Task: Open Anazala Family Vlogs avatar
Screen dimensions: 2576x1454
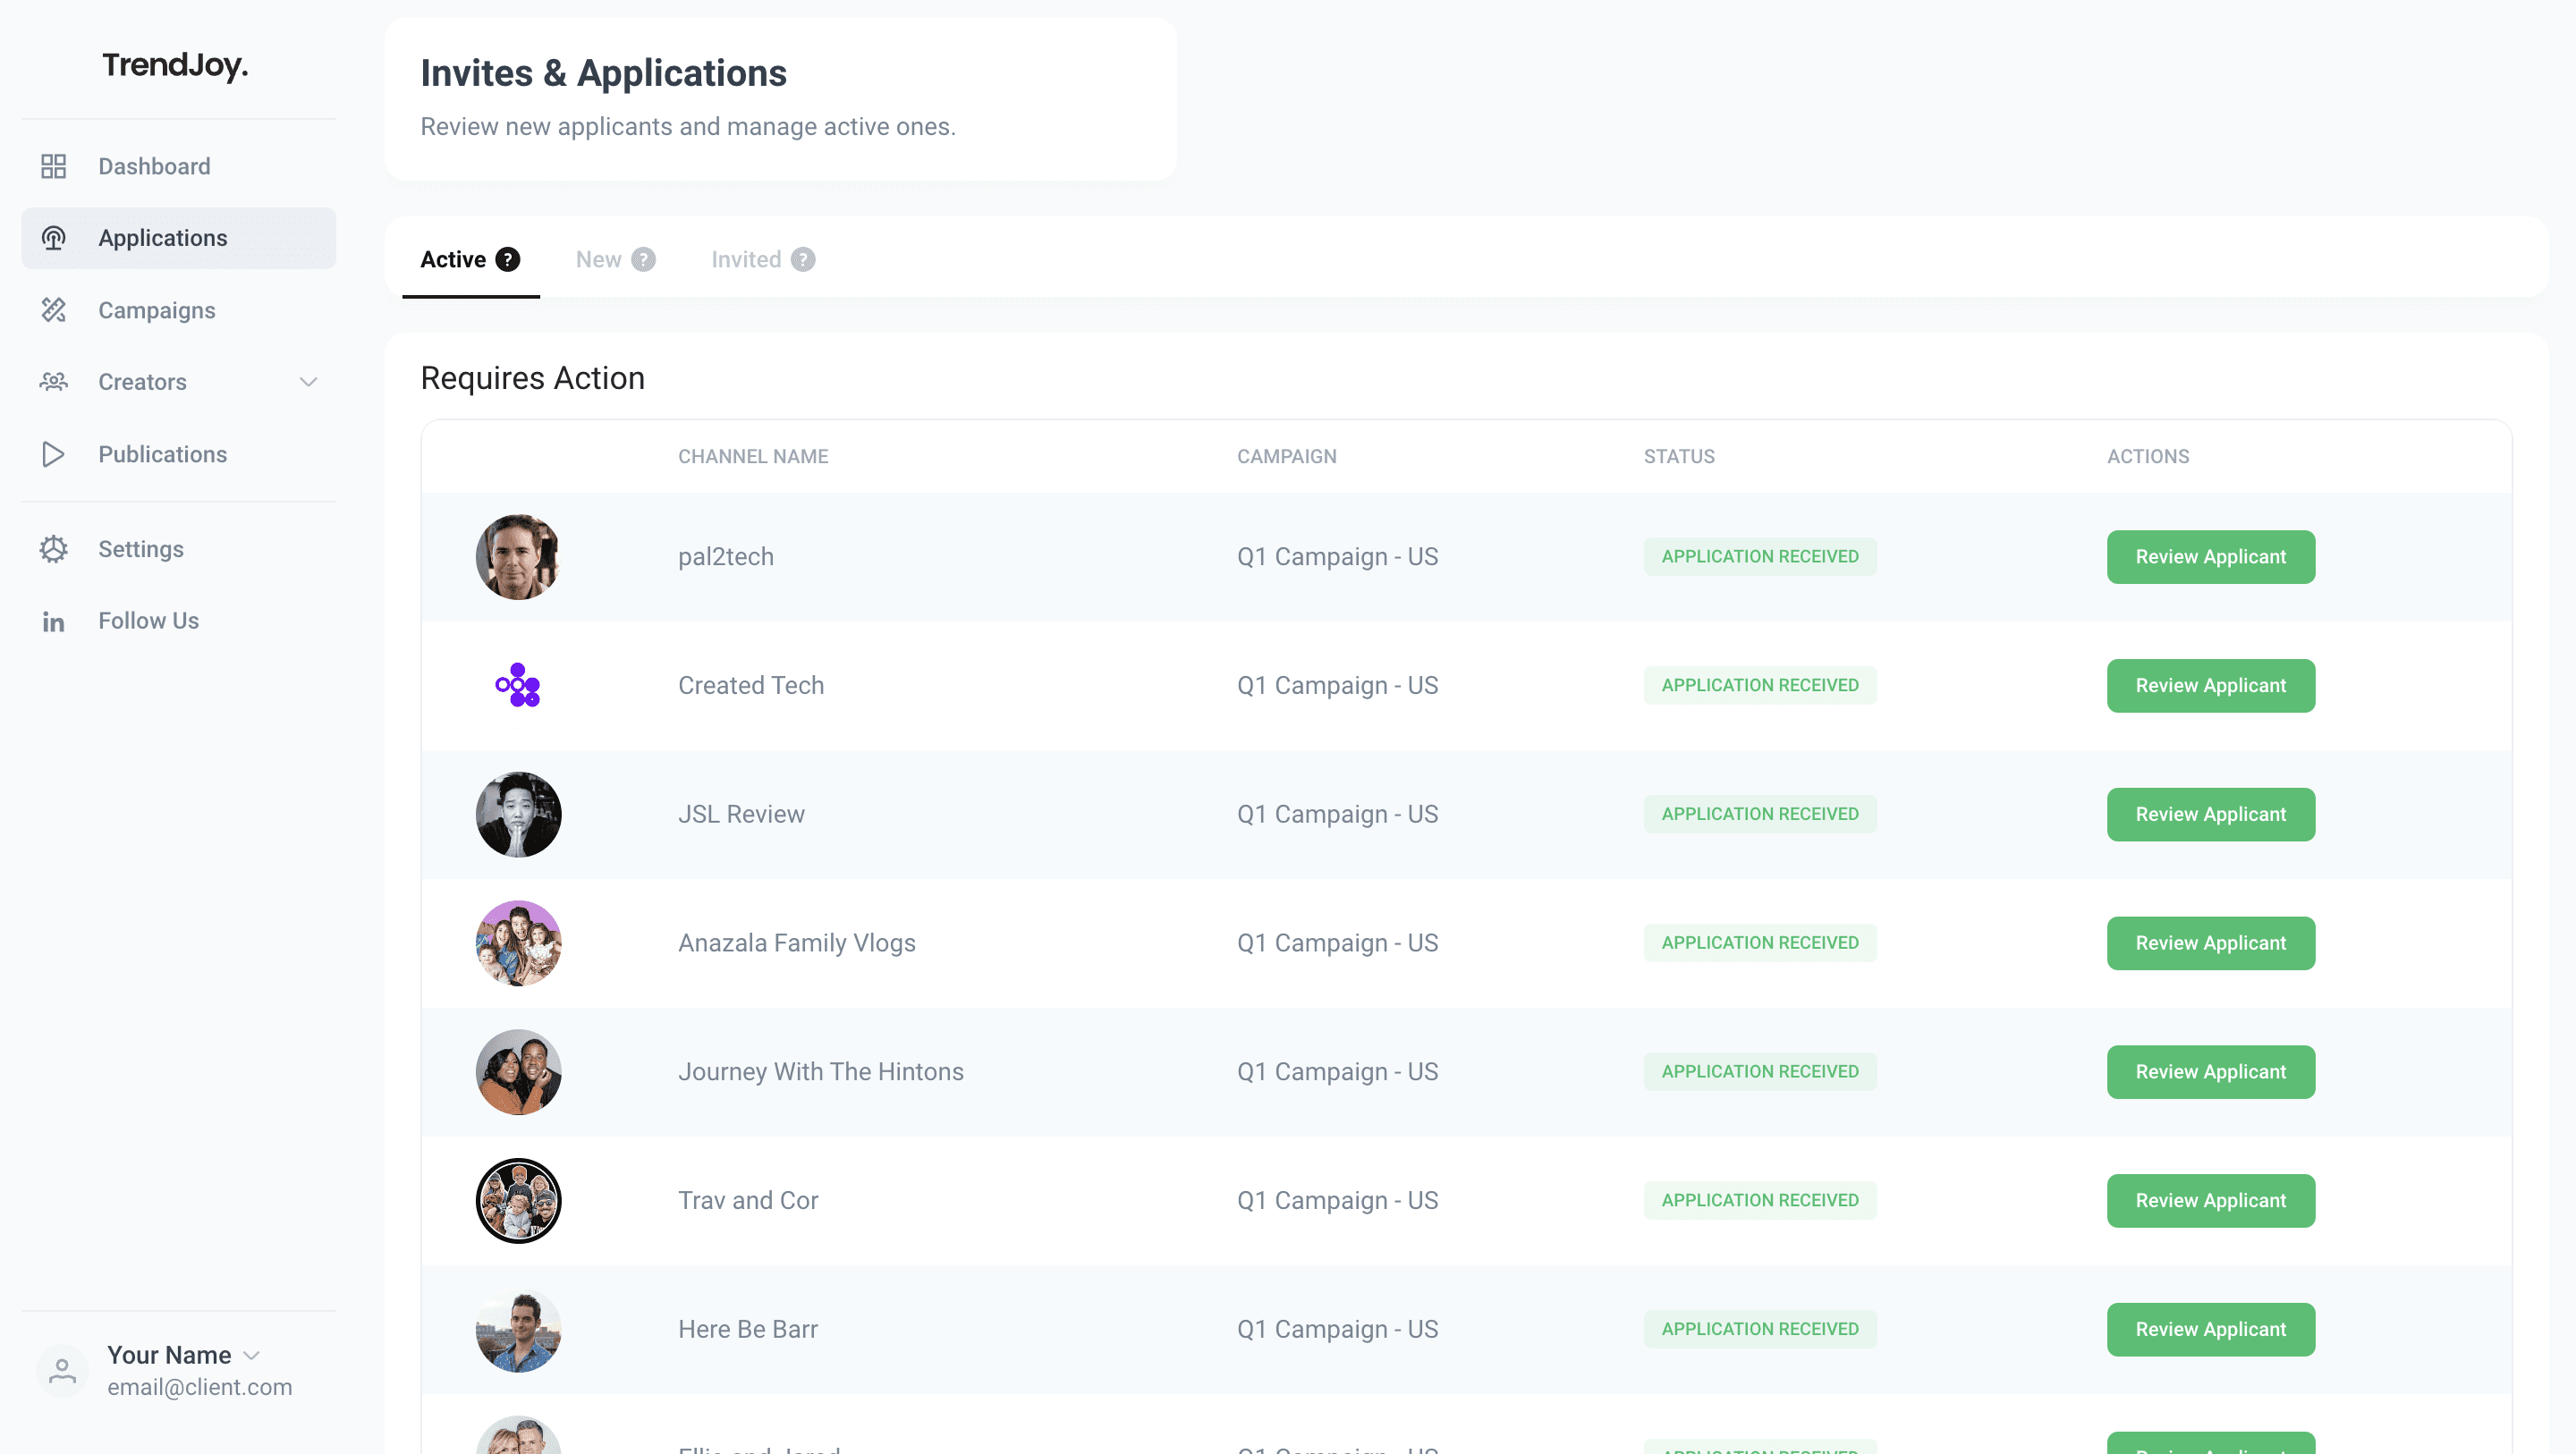Action: [518, 943]
